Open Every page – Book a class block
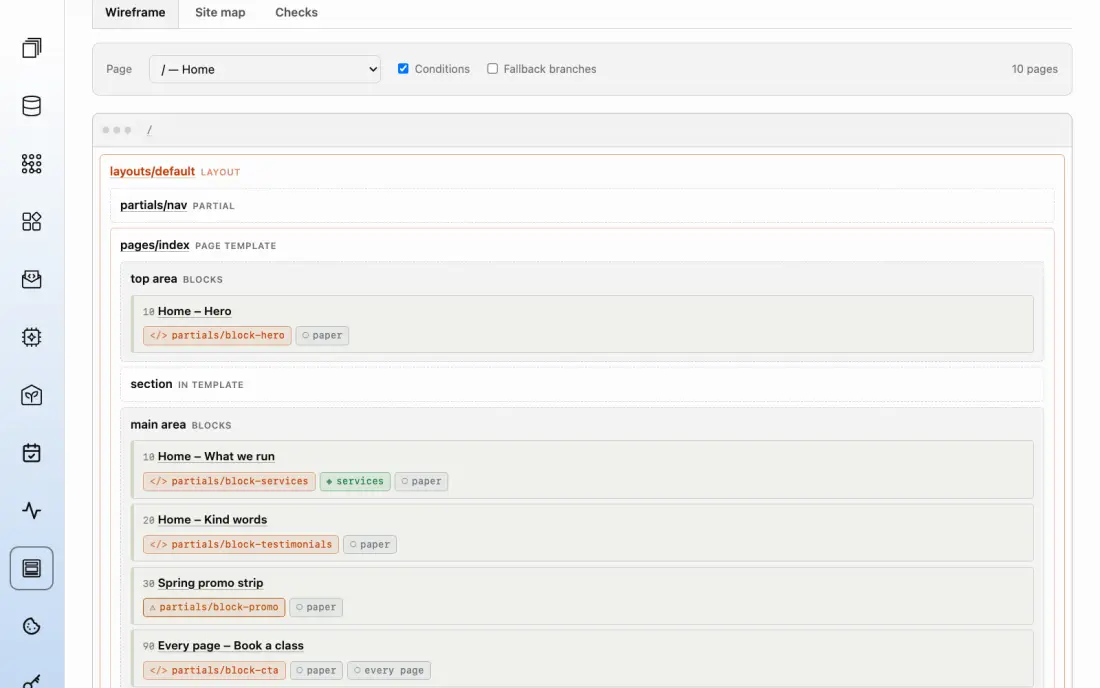The image size is (1100, 688). (231, 645)
